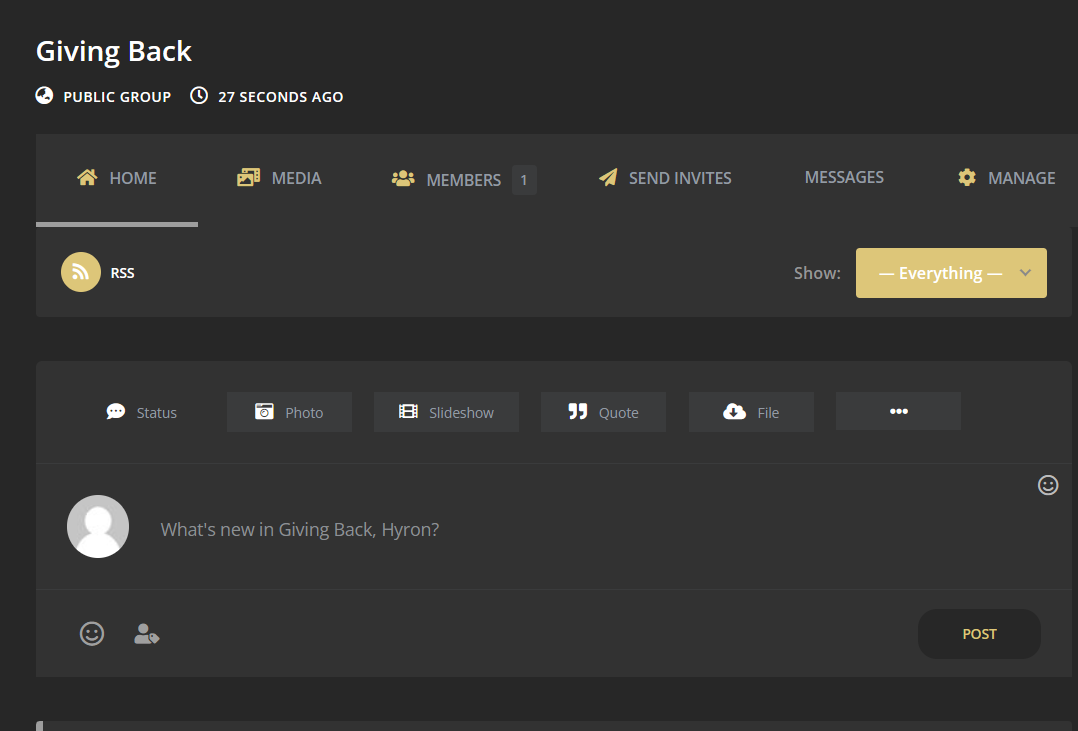Open emoji picker at top of post box
Screen dimensions: 1078x731
tap(1048, 485)
